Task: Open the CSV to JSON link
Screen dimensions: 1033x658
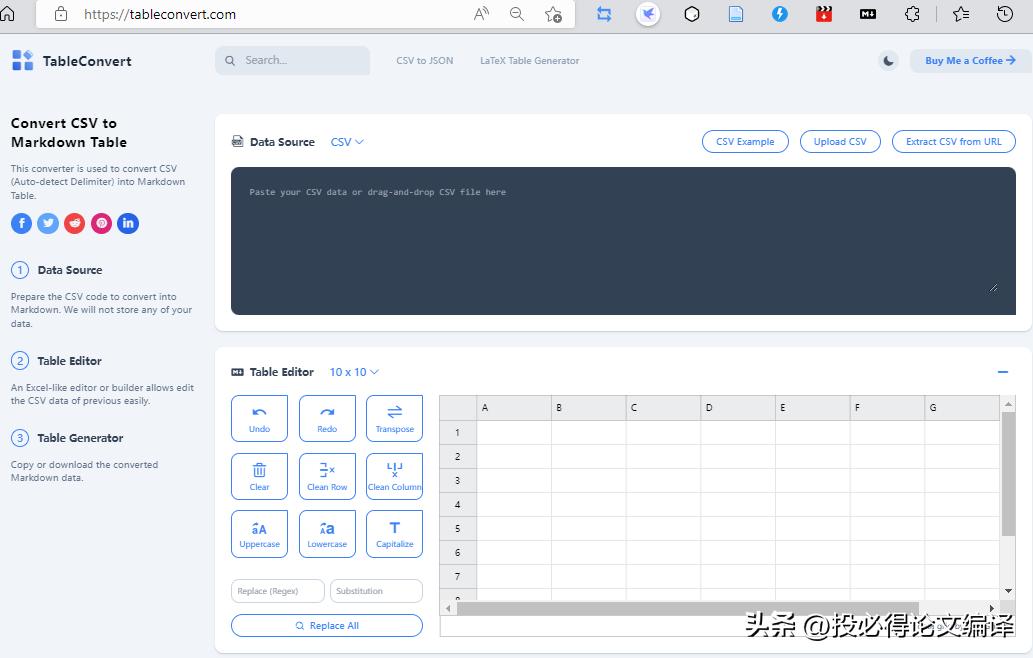Action: tap(425, 61)
